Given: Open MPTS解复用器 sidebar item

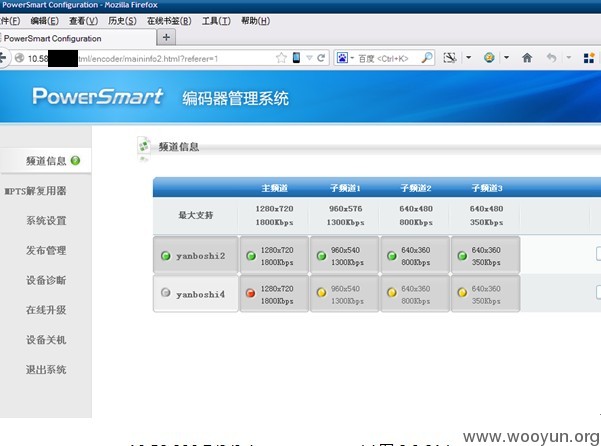Looking at the screenshot, I should point(35,191).
